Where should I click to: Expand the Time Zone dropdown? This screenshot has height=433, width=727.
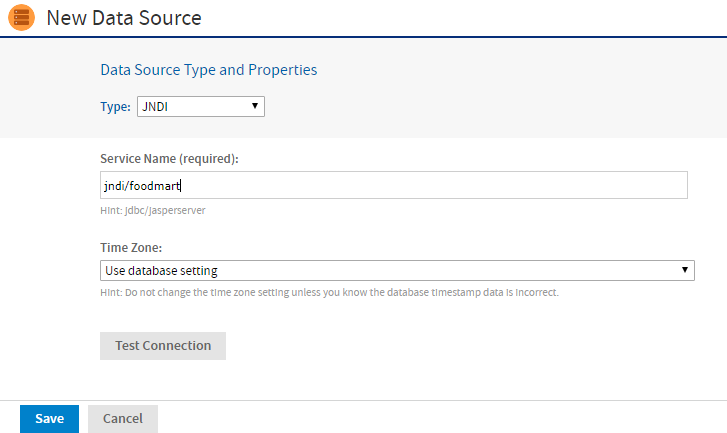click(397, 270)
